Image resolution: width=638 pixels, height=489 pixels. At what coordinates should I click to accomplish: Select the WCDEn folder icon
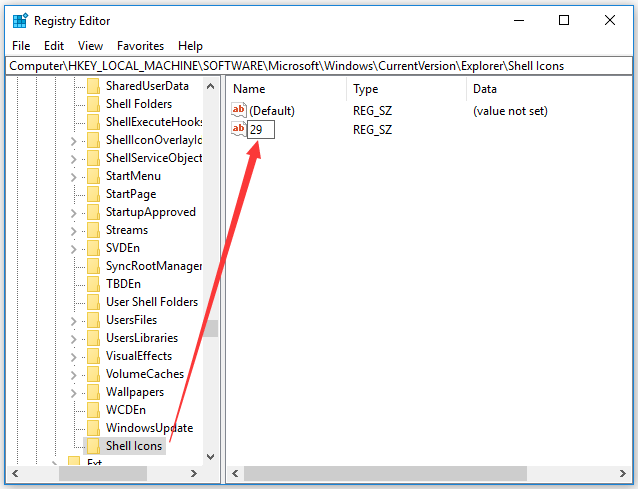(94, 410)
